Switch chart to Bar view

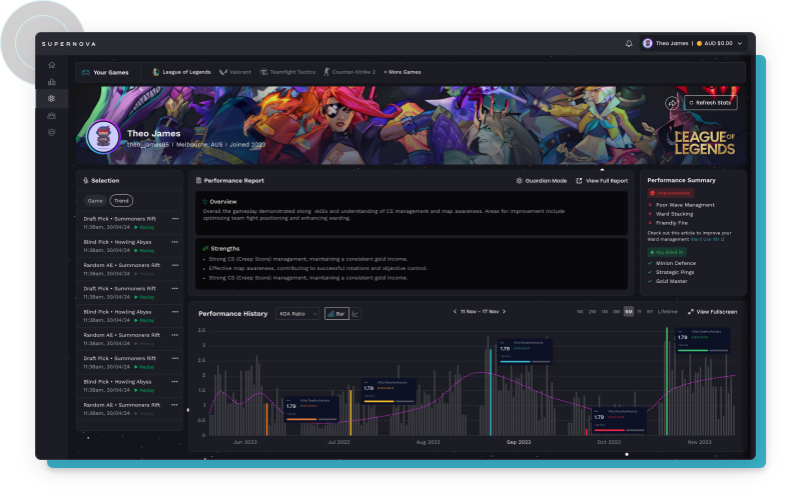coord(337,314)
